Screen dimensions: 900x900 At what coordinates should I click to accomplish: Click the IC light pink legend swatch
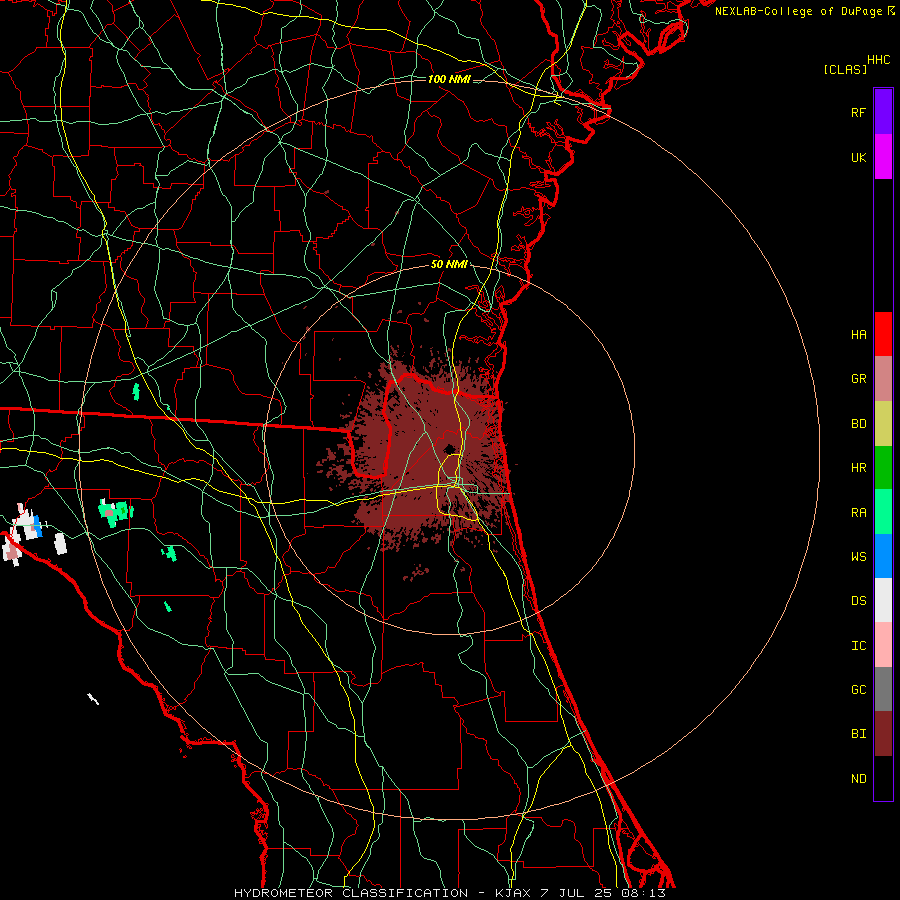pos(883,645)
